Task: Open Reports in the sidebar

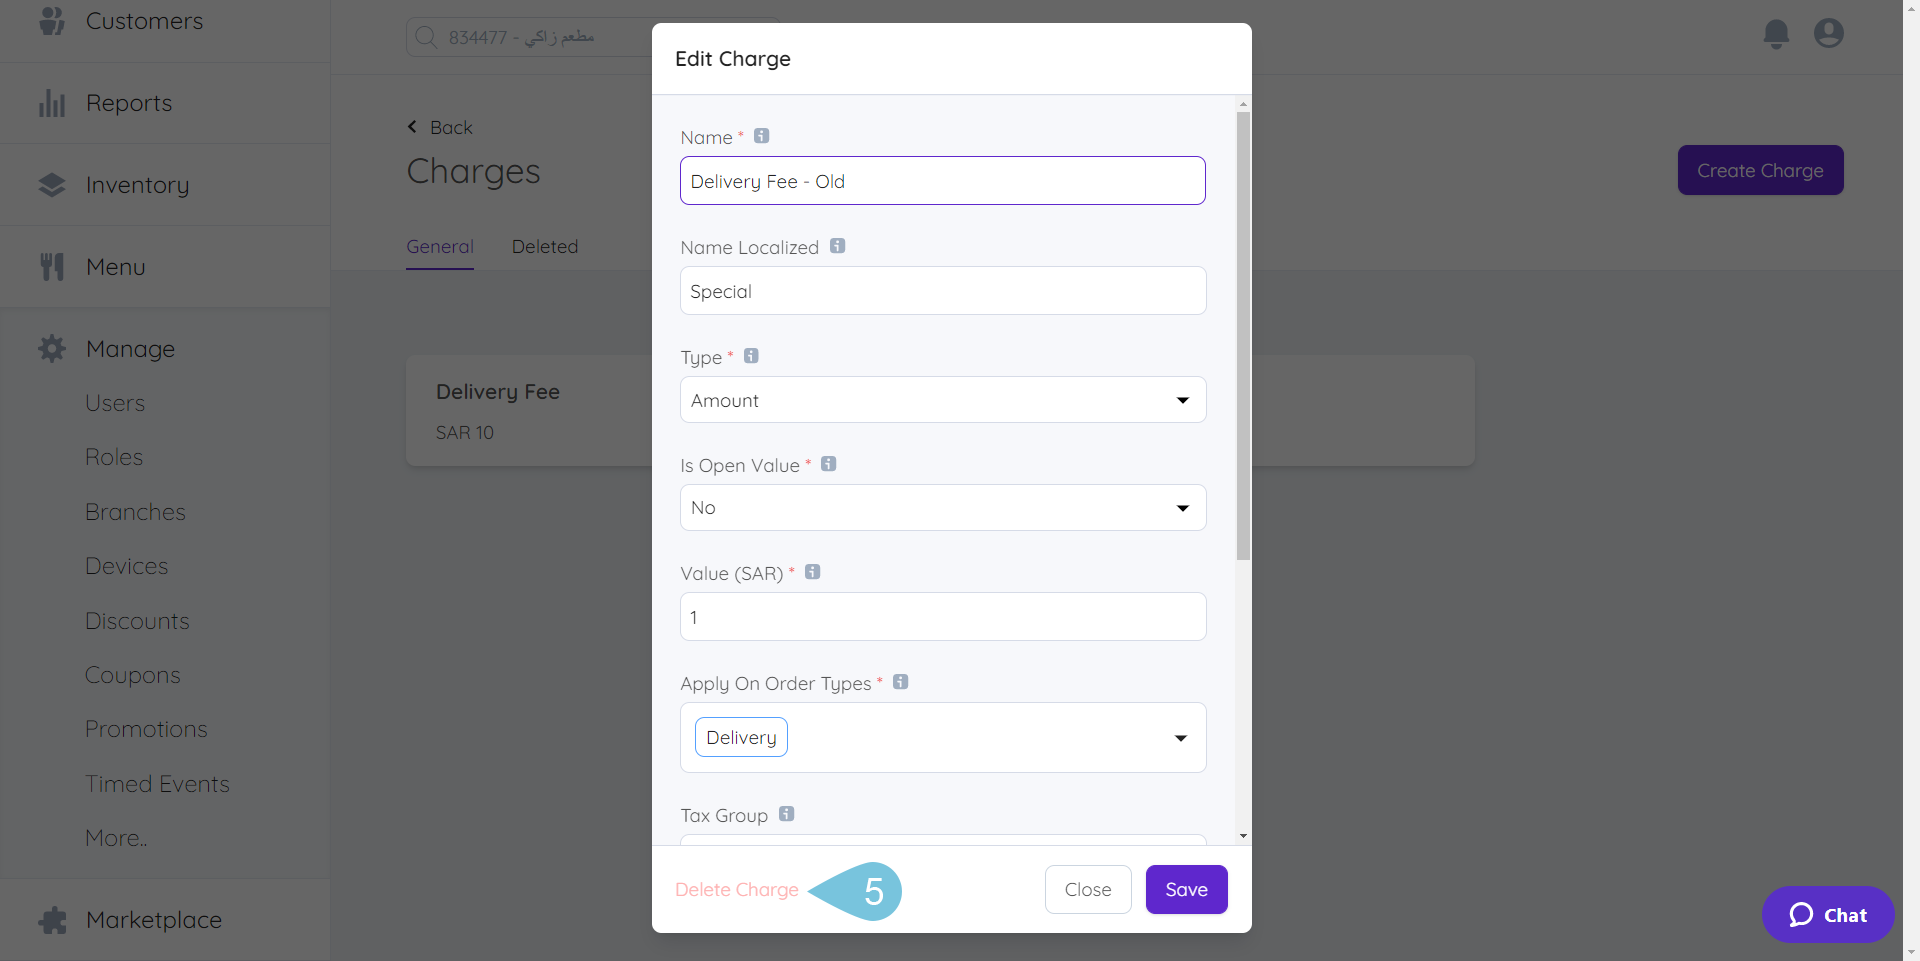Action: coord(129,103)
